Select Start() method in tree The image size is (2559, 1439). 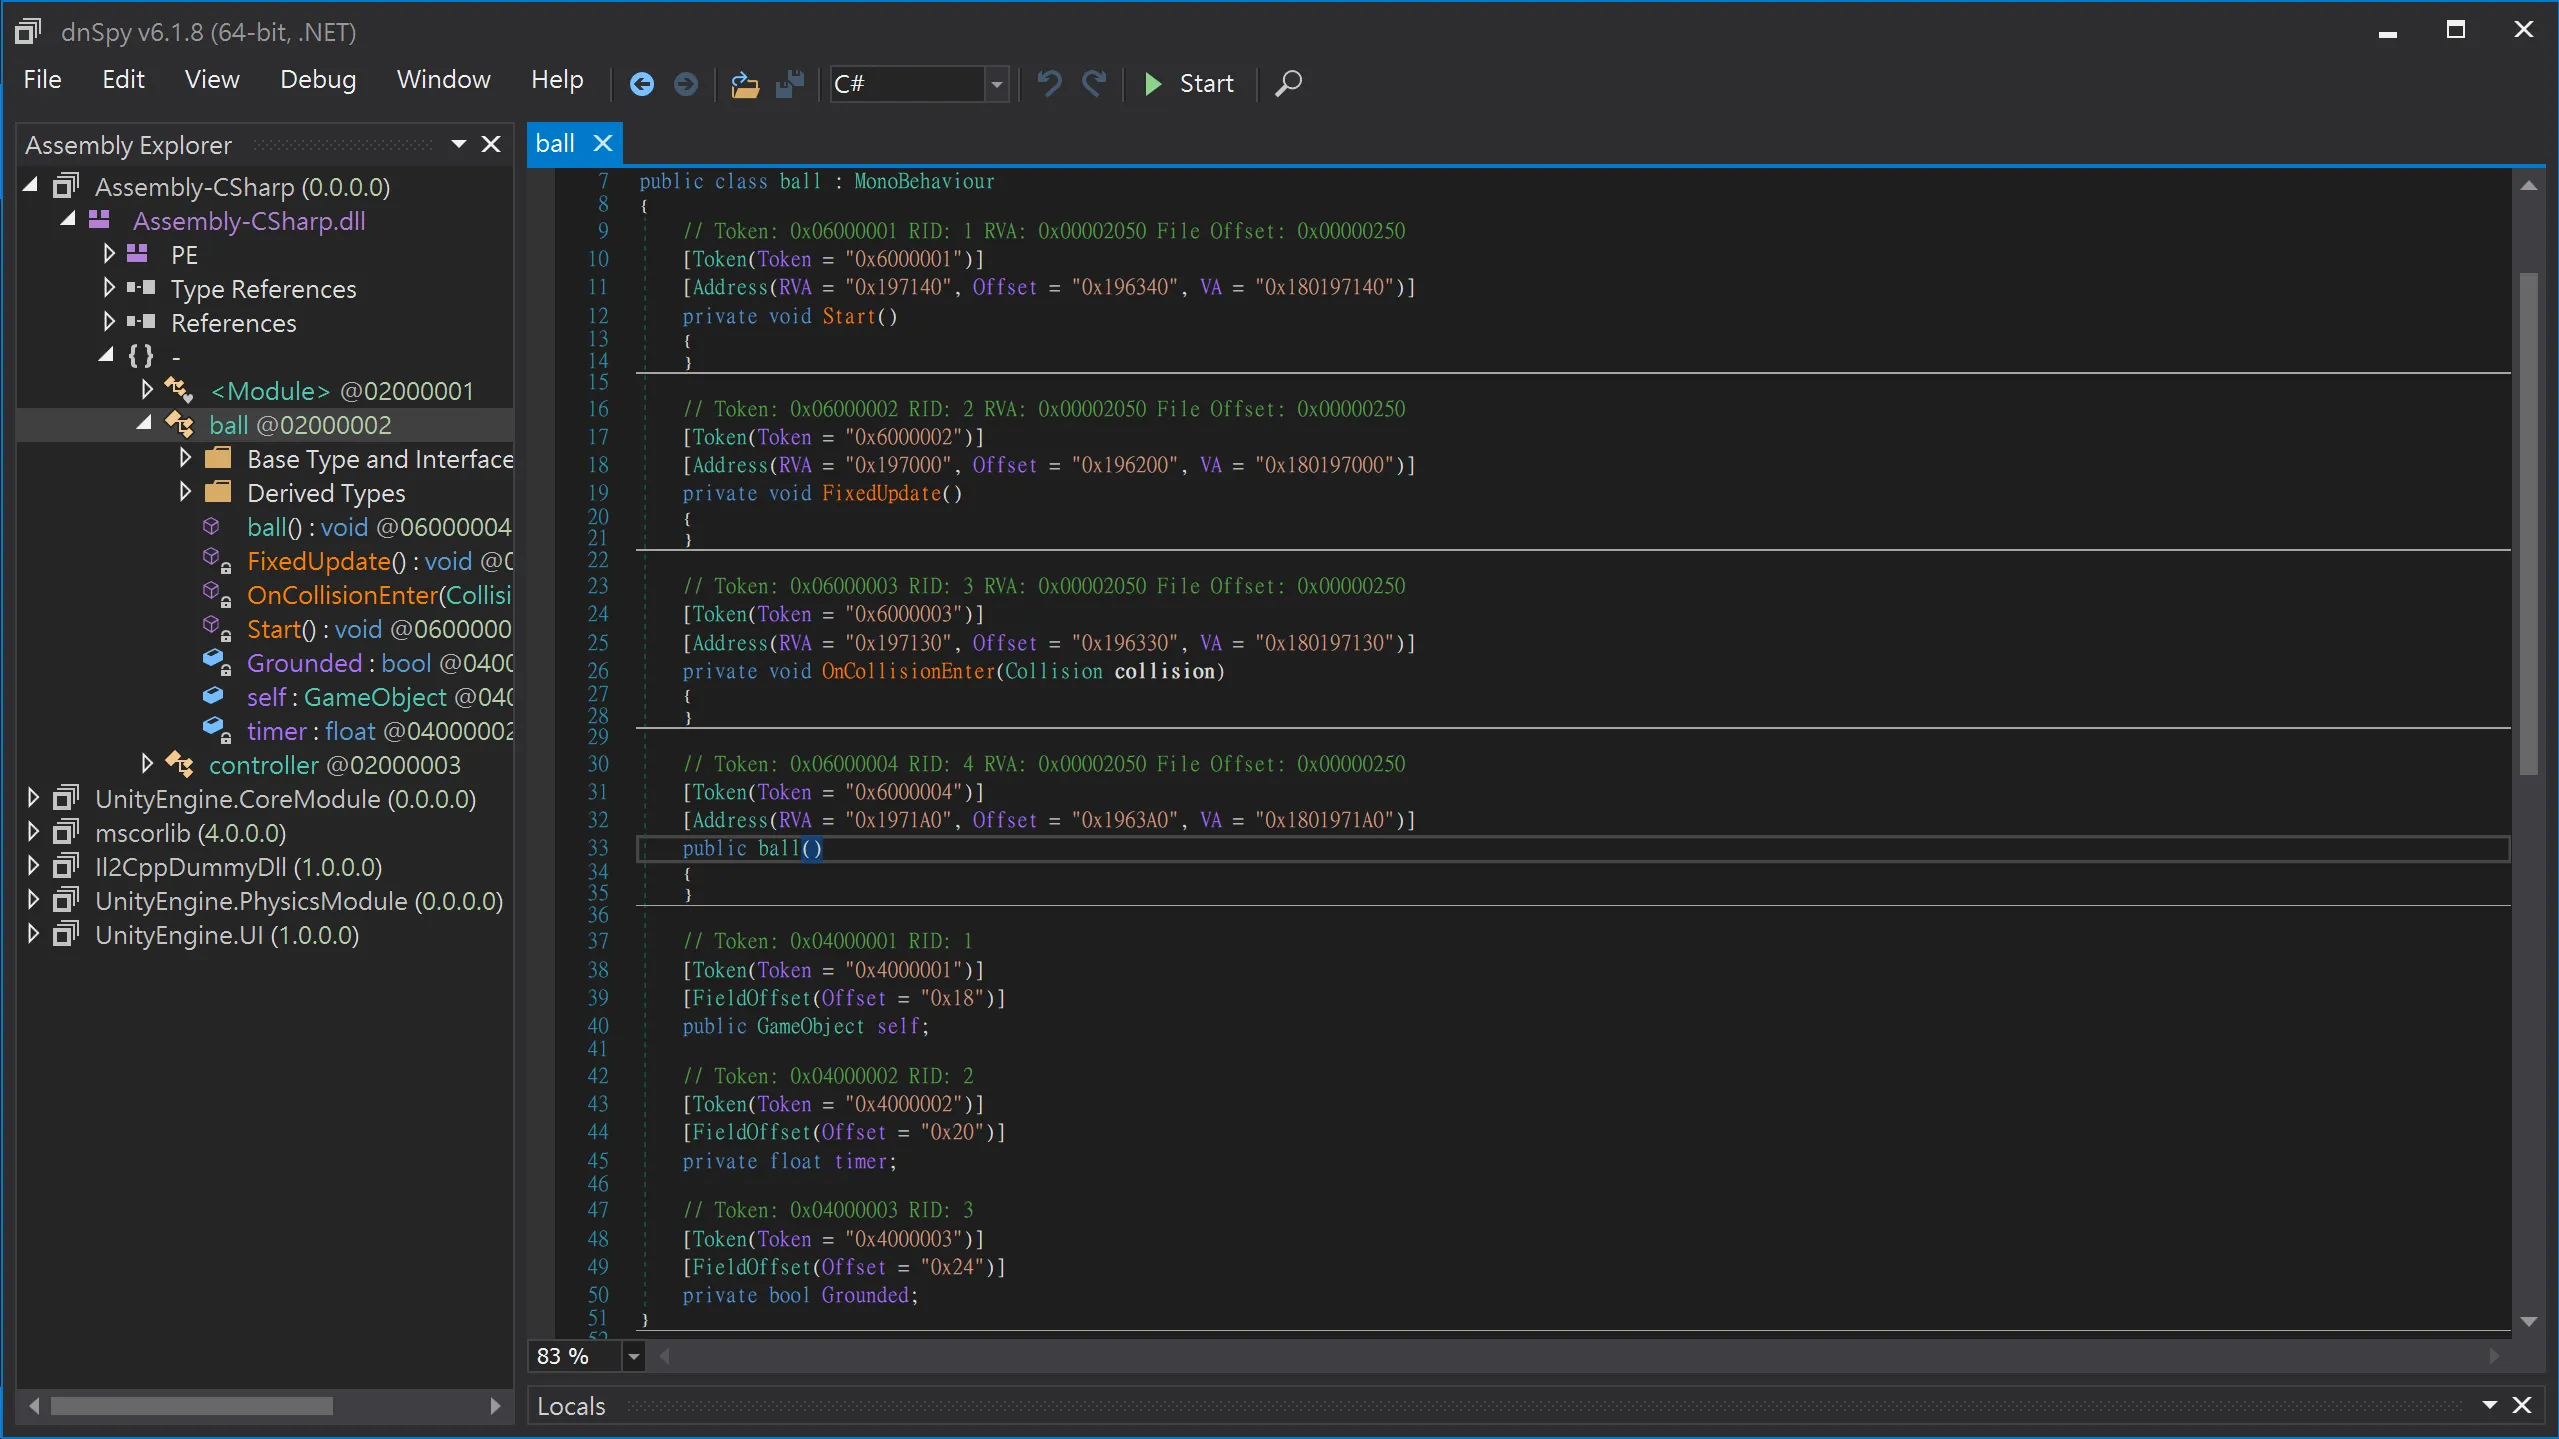point(379,629)
